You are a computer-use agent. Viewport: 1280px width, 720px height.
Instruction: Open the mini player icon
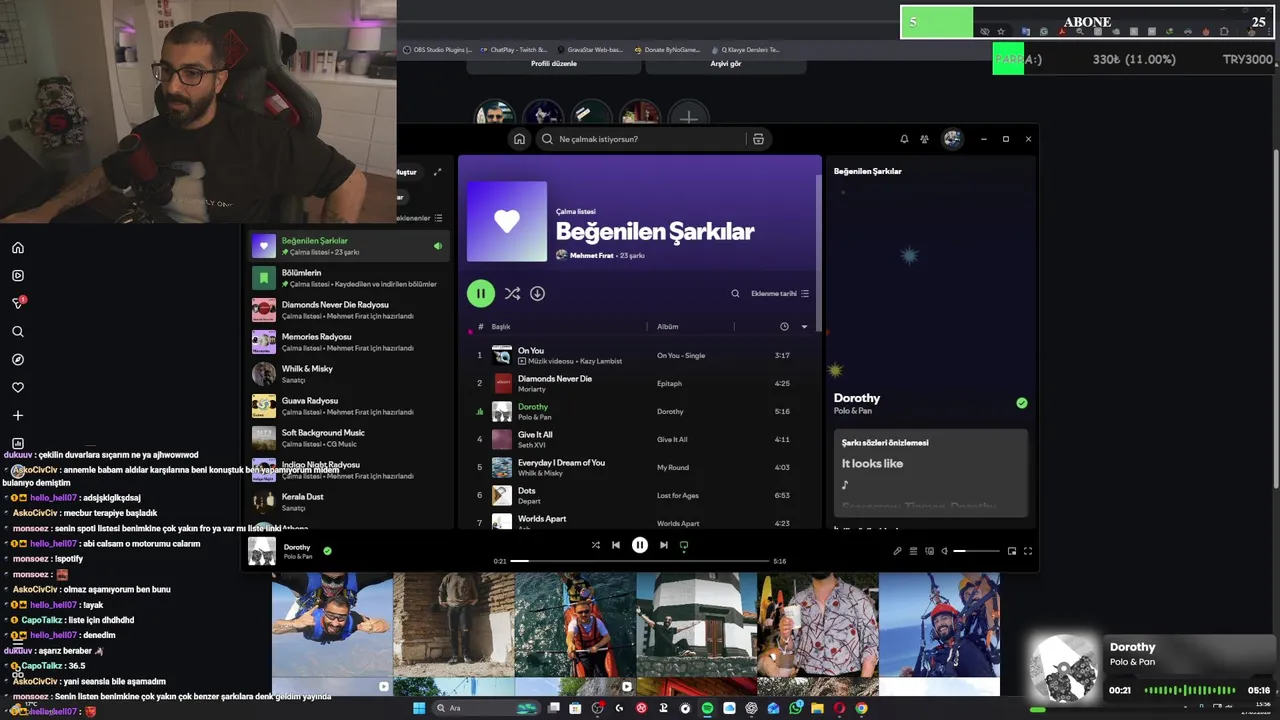pyautogui.click(x=1012, y=551)
